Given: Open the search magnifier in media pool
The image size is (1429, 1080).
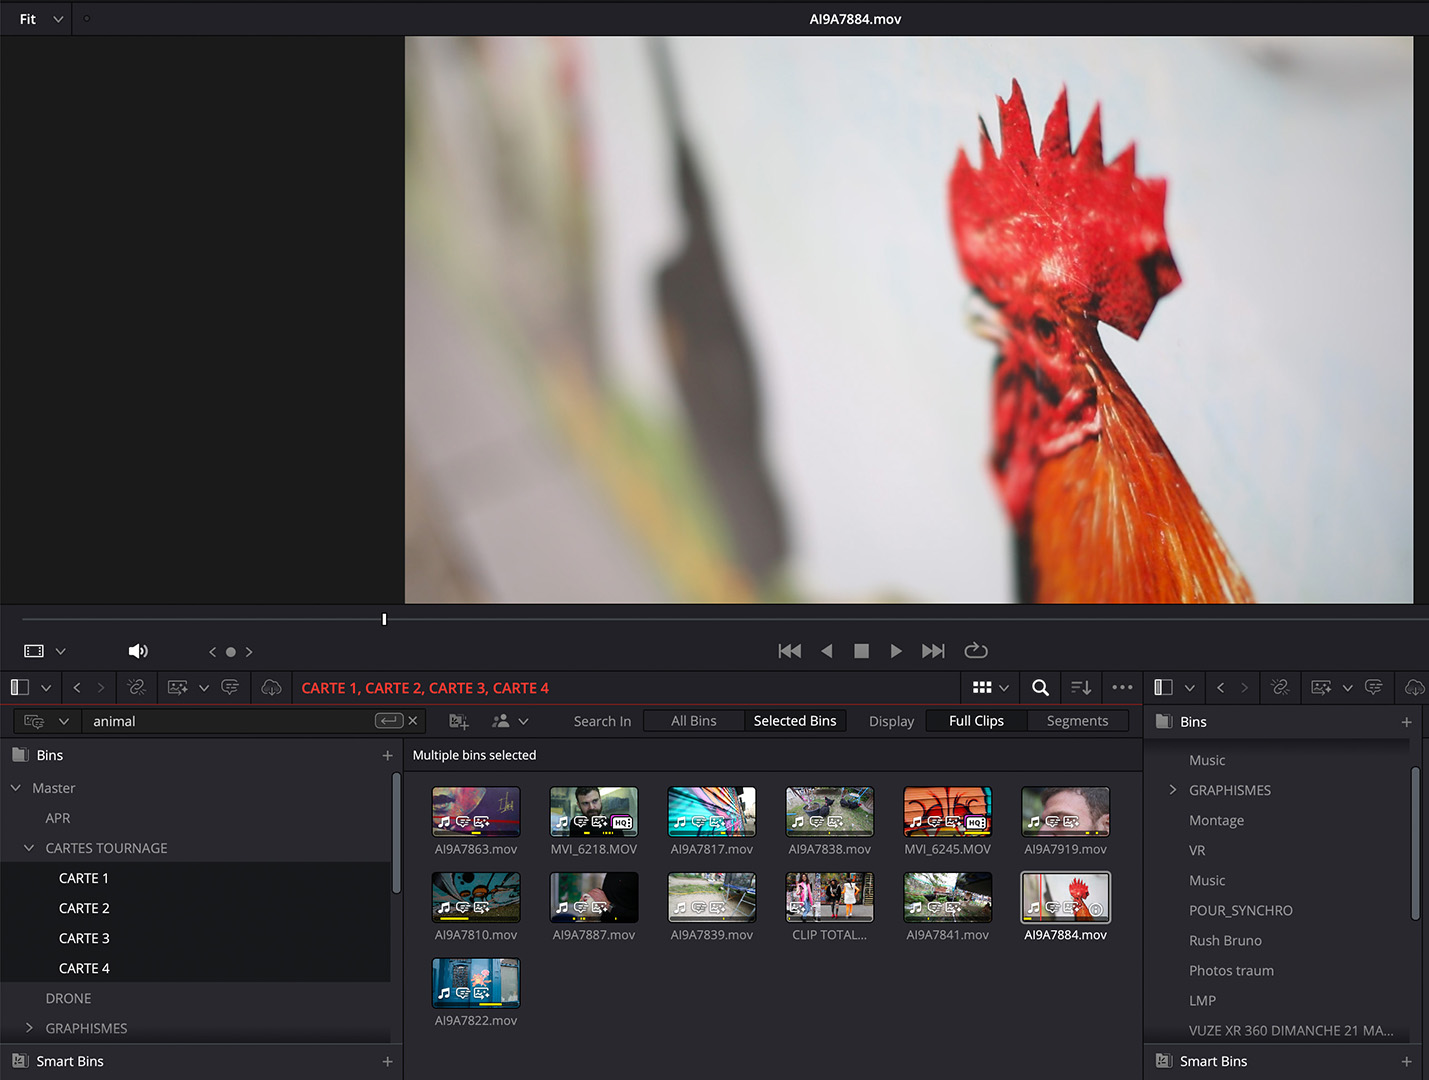Looking at the screenshot, I should (x=1040, y=688).
